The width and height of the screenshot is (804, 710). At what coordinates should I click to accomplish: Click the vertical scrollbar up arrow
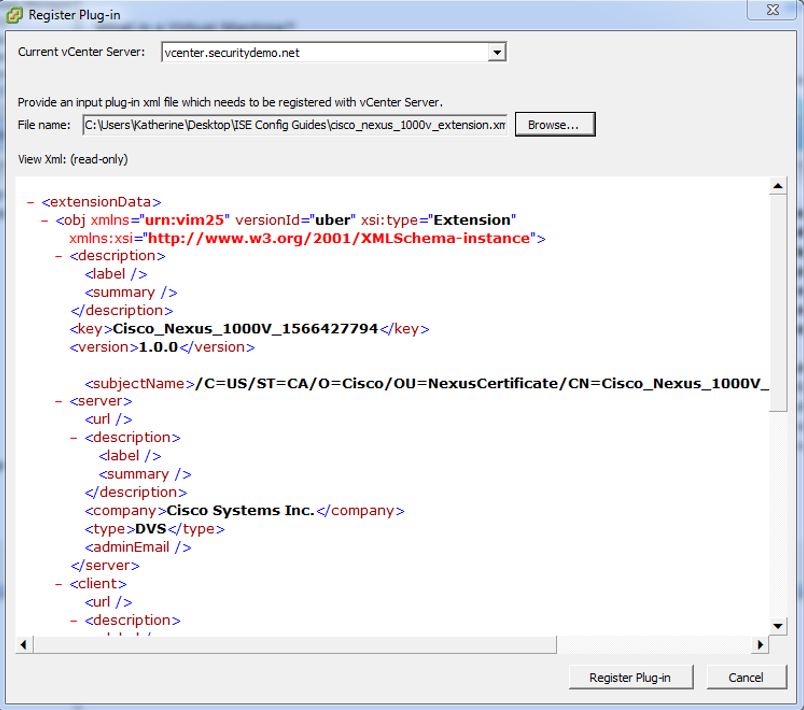(778, 186)
